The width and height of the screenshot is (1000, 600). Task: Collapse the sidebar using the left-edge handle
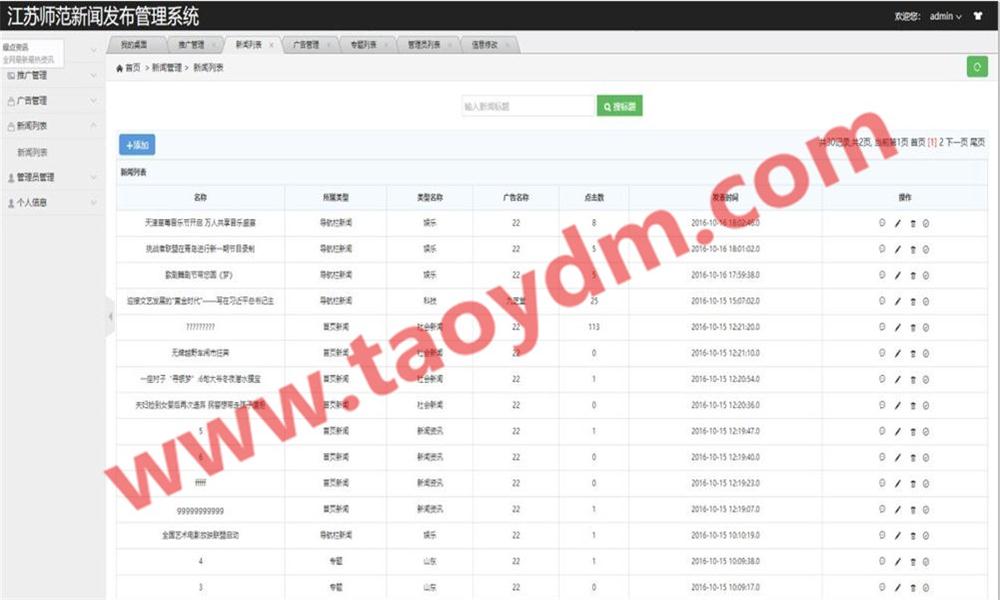click(110, 316)
